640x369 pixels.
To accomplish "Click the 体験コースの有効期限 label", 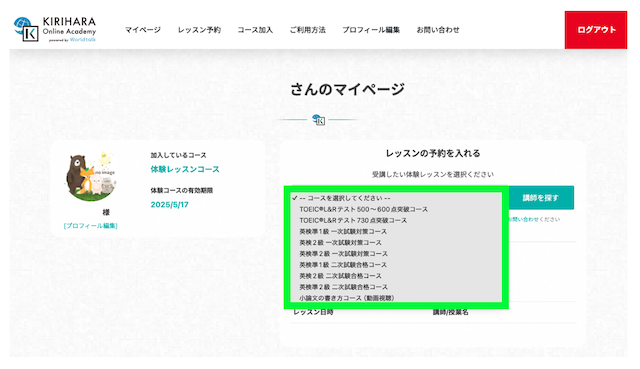I will [x=182, y=190].
